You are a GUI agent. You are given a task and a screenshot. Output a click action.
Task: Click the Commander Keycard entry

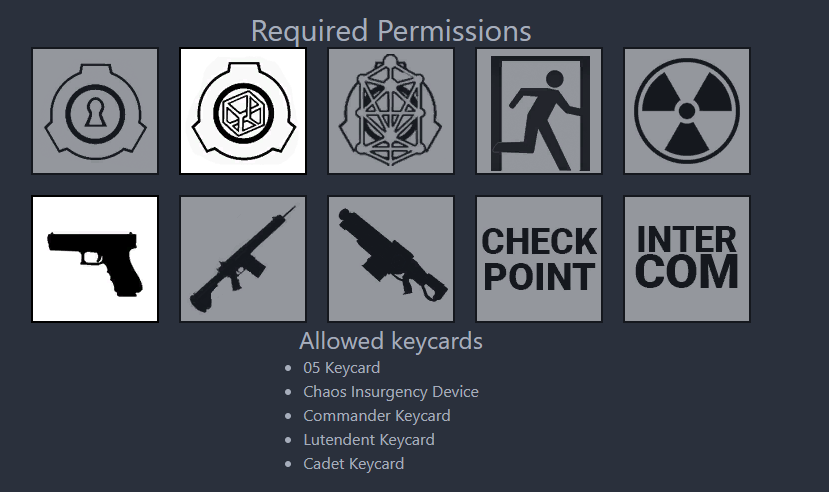pyautogui.click(x=376, y=416)
